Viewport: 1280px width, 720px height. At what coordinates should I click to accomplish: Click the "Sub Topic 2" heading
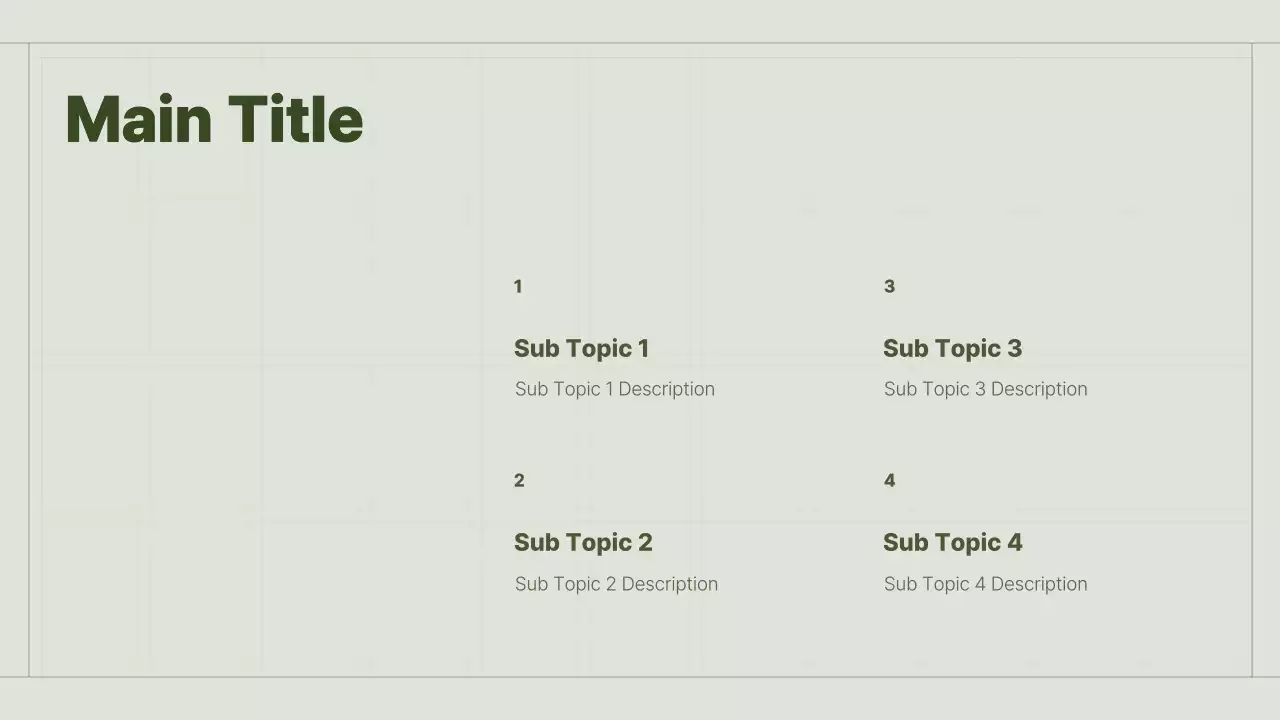click(583, 543)
